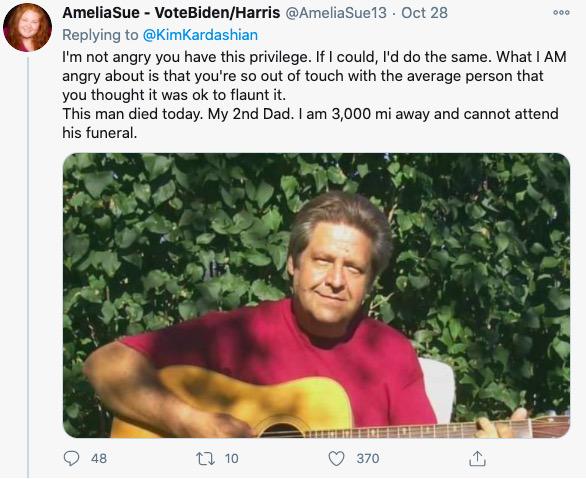Open the @KimKardashian mention link
The height and width of the screenshot is (479, 586).
click(200, 35)
